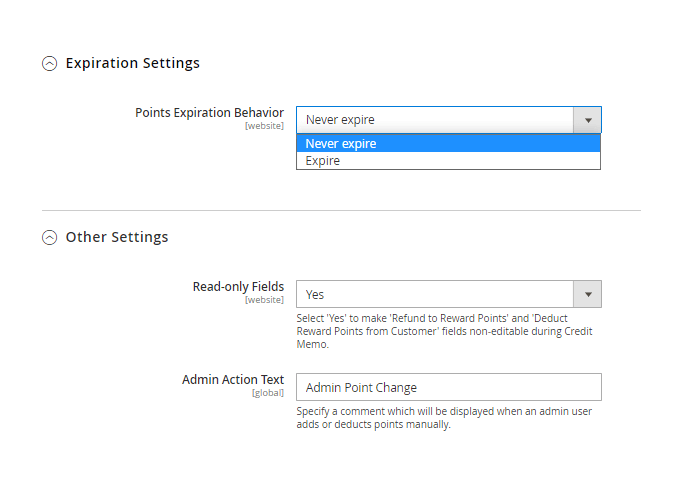Click the [global] scope tag
The image size is (685, 492).
point(267,393)
